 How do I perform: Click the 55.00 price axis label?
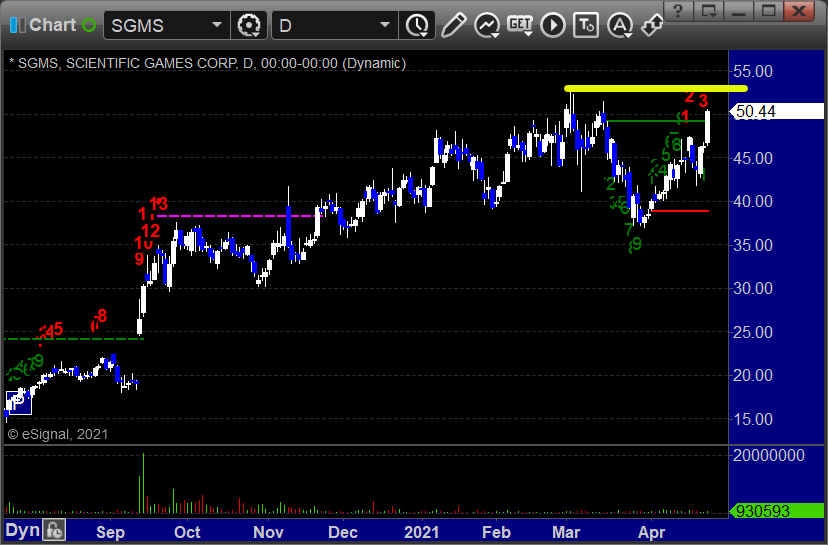click(752, 71)
